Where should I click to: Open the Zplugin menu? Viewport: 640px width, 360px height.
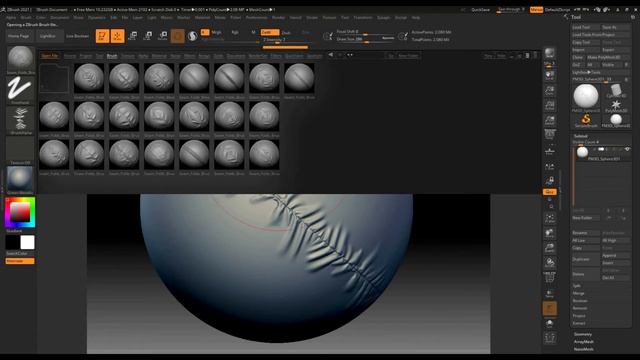coord(383,18)
